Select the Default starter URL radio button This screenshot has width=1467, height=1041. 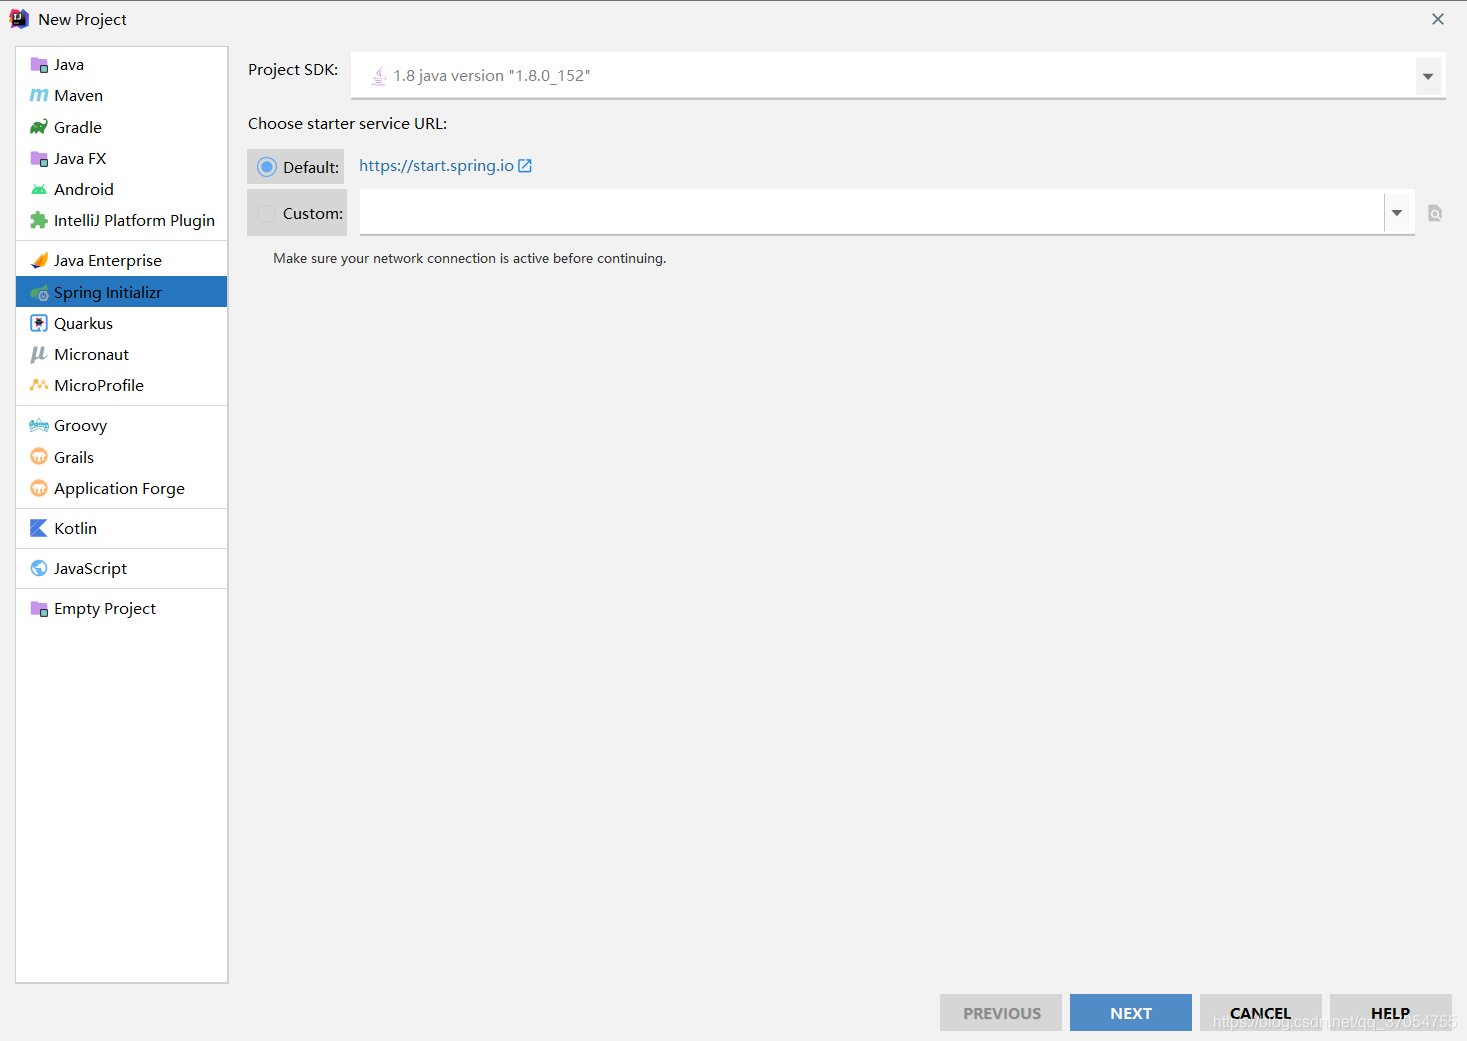266,167
